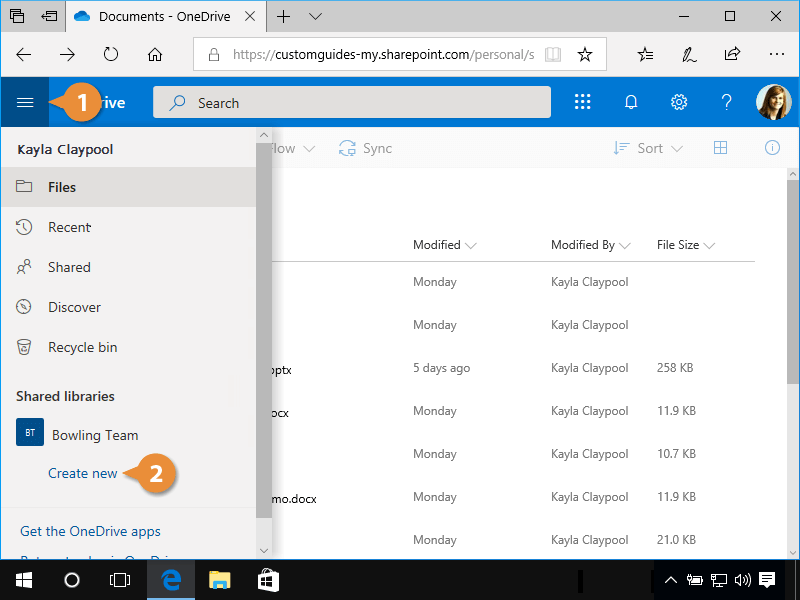Open the favorites hub
Viewport: 800px width, 600px height.
pyautogui.click(x=645, y=54)
